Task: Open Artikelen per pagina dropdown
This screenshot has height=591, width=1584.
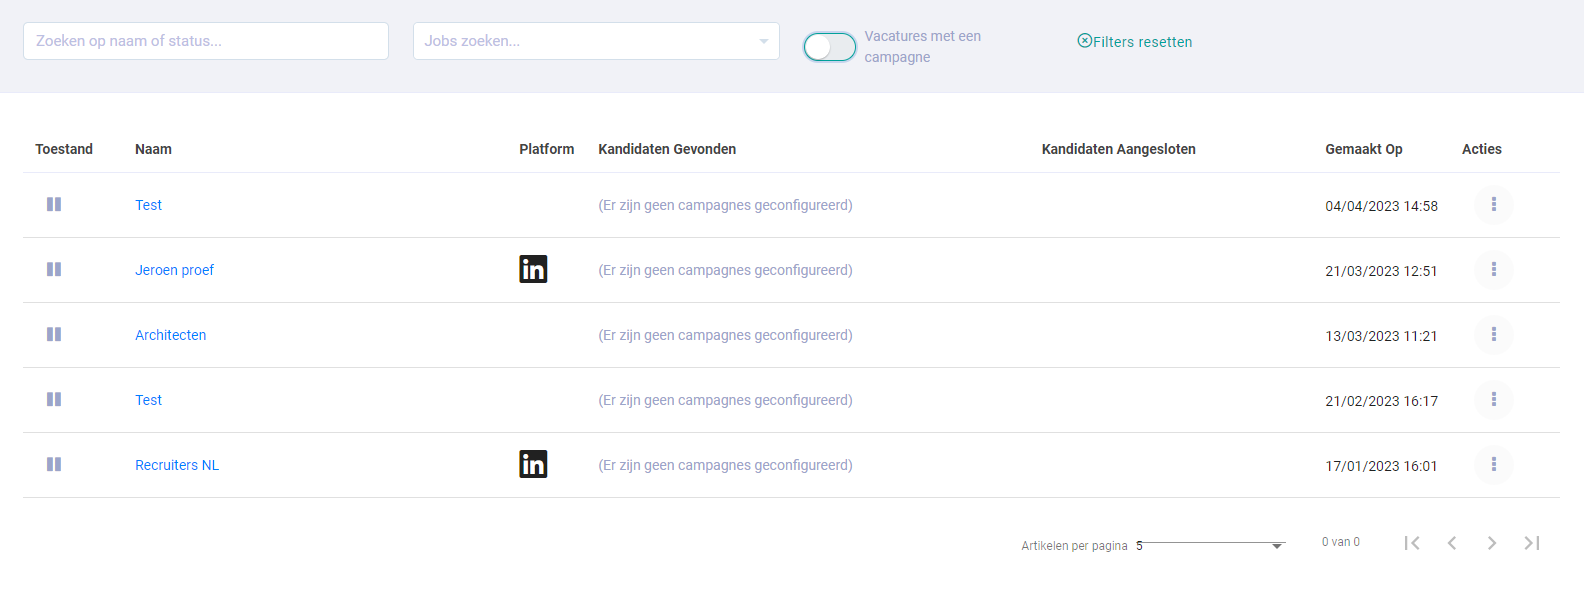Action: pos(1210,545)
